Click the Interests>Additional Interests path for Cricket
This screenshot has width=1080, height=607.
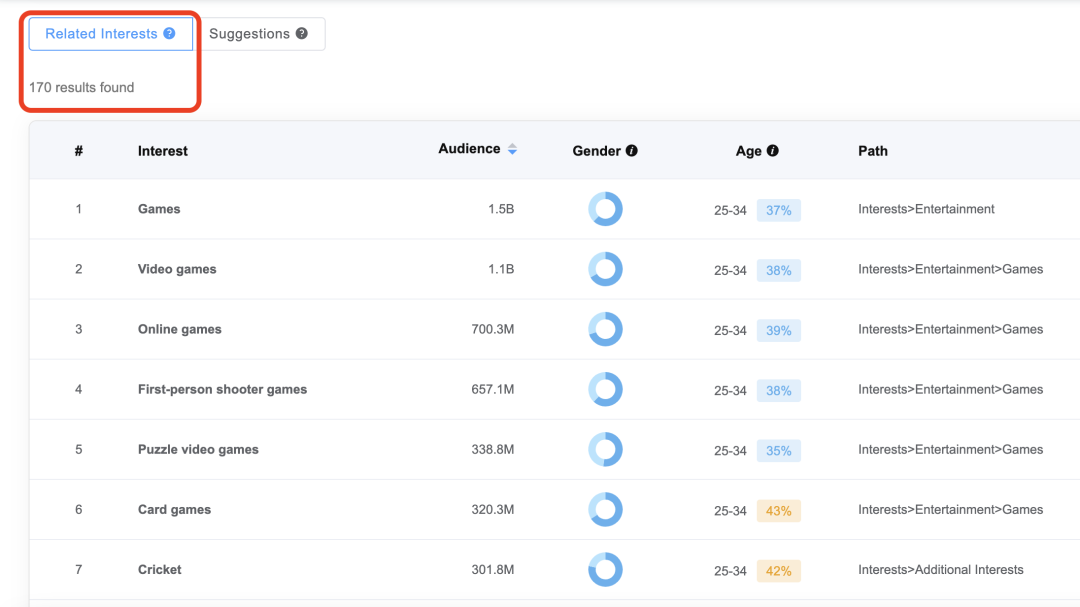(940, 569)
